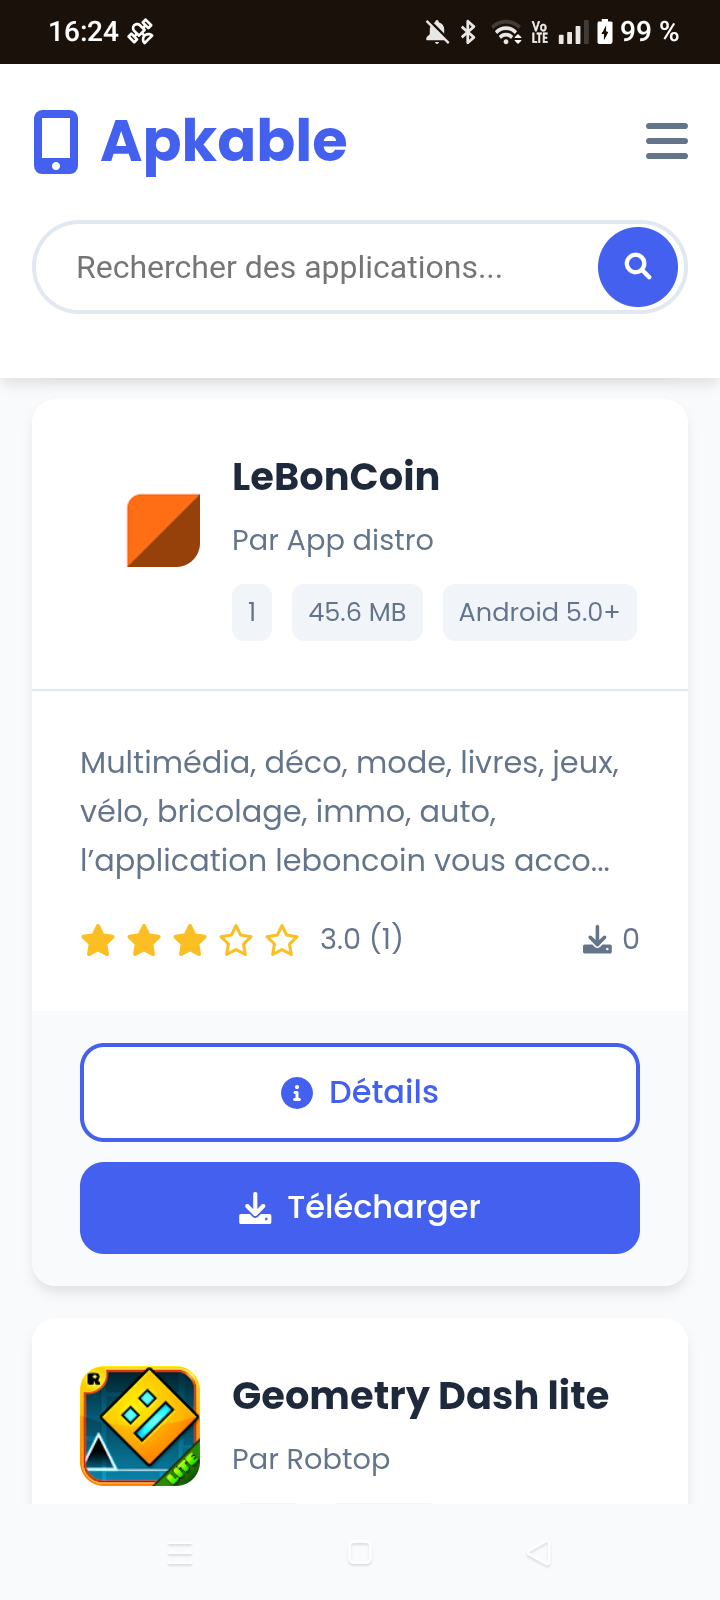Image resolution: width=720 pixels, height=1600 pixels.
Task: Click the 45.6 MB size tag
Action: [357, 612]
